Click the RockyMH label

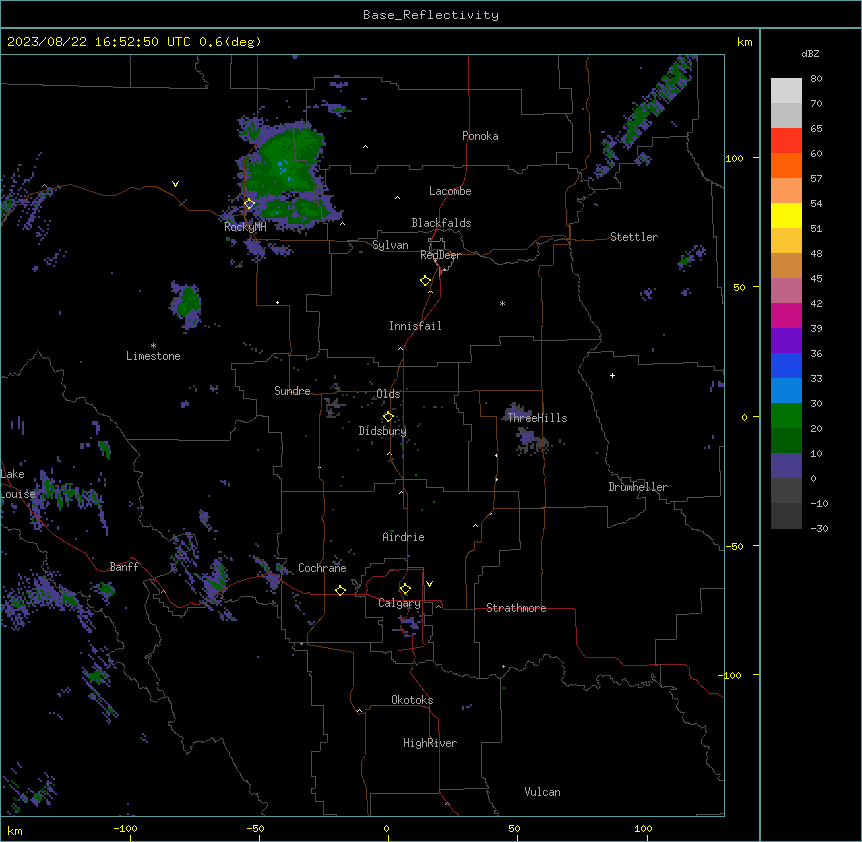245,227
